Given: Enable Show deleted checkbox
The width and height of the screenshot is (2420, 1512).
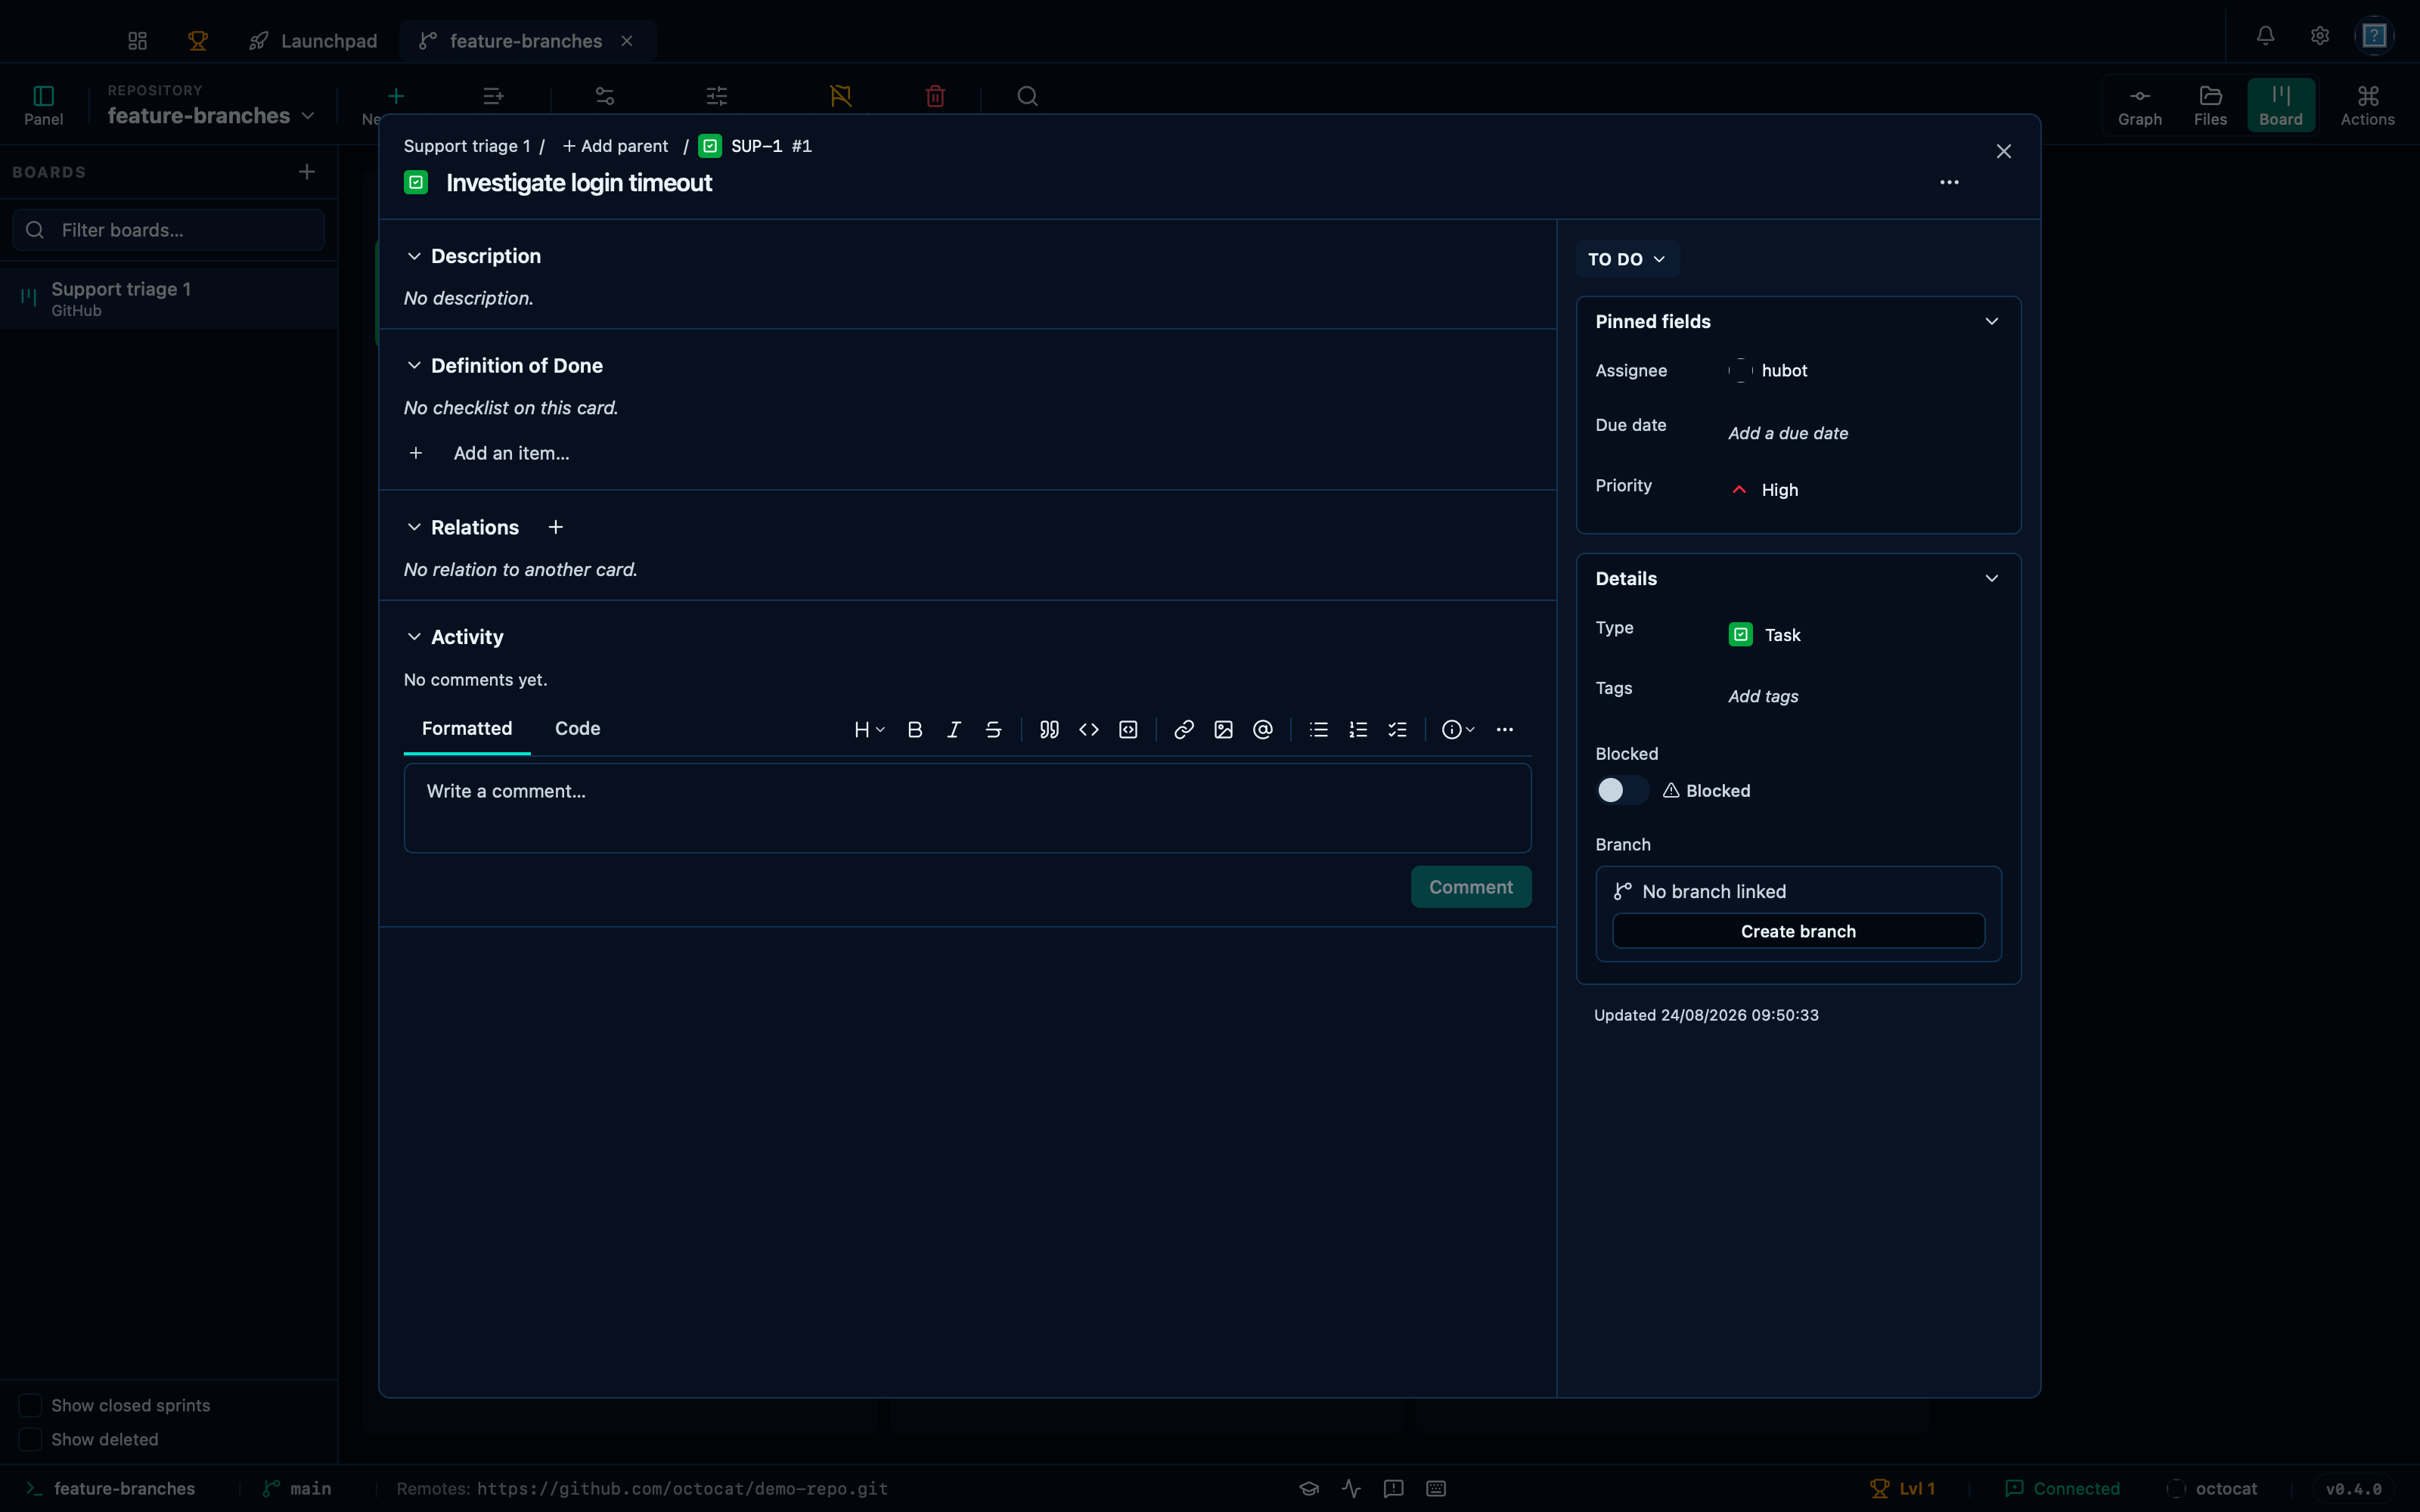Looking at the screenshot, I should (31, 1439).
